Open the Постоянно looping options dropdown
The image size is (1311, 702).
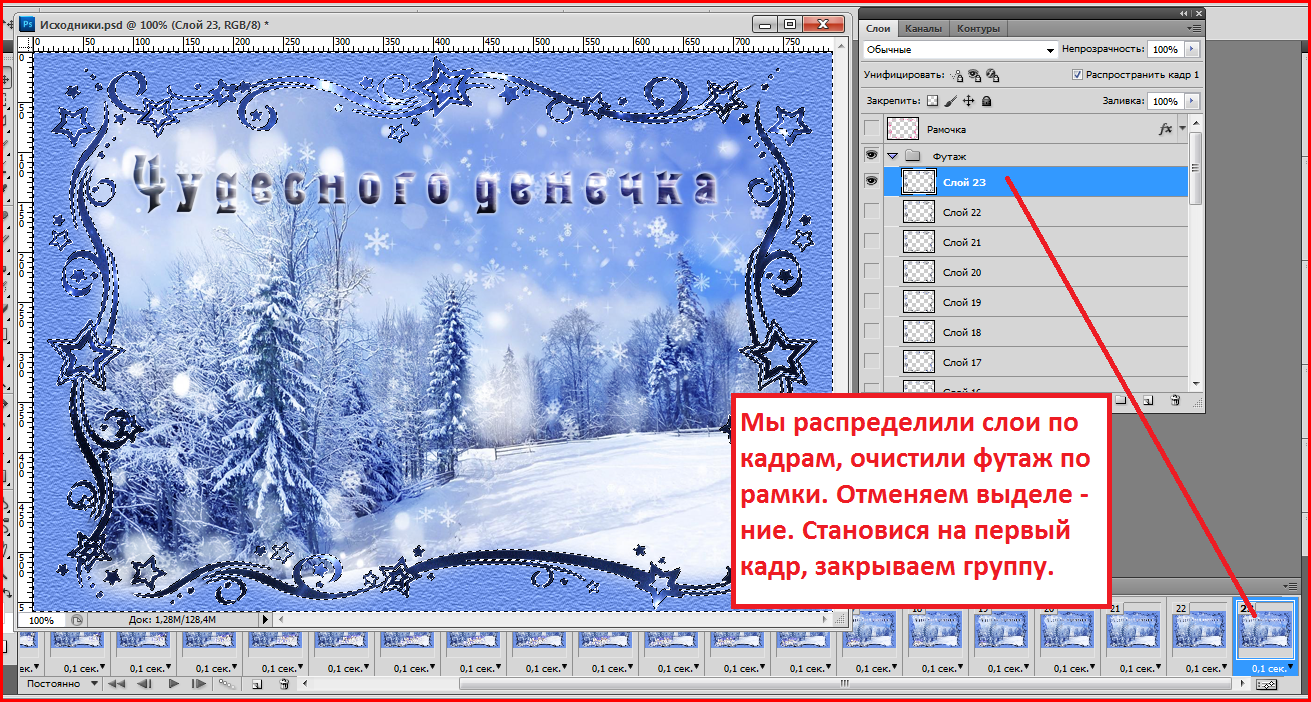point(60,684)
